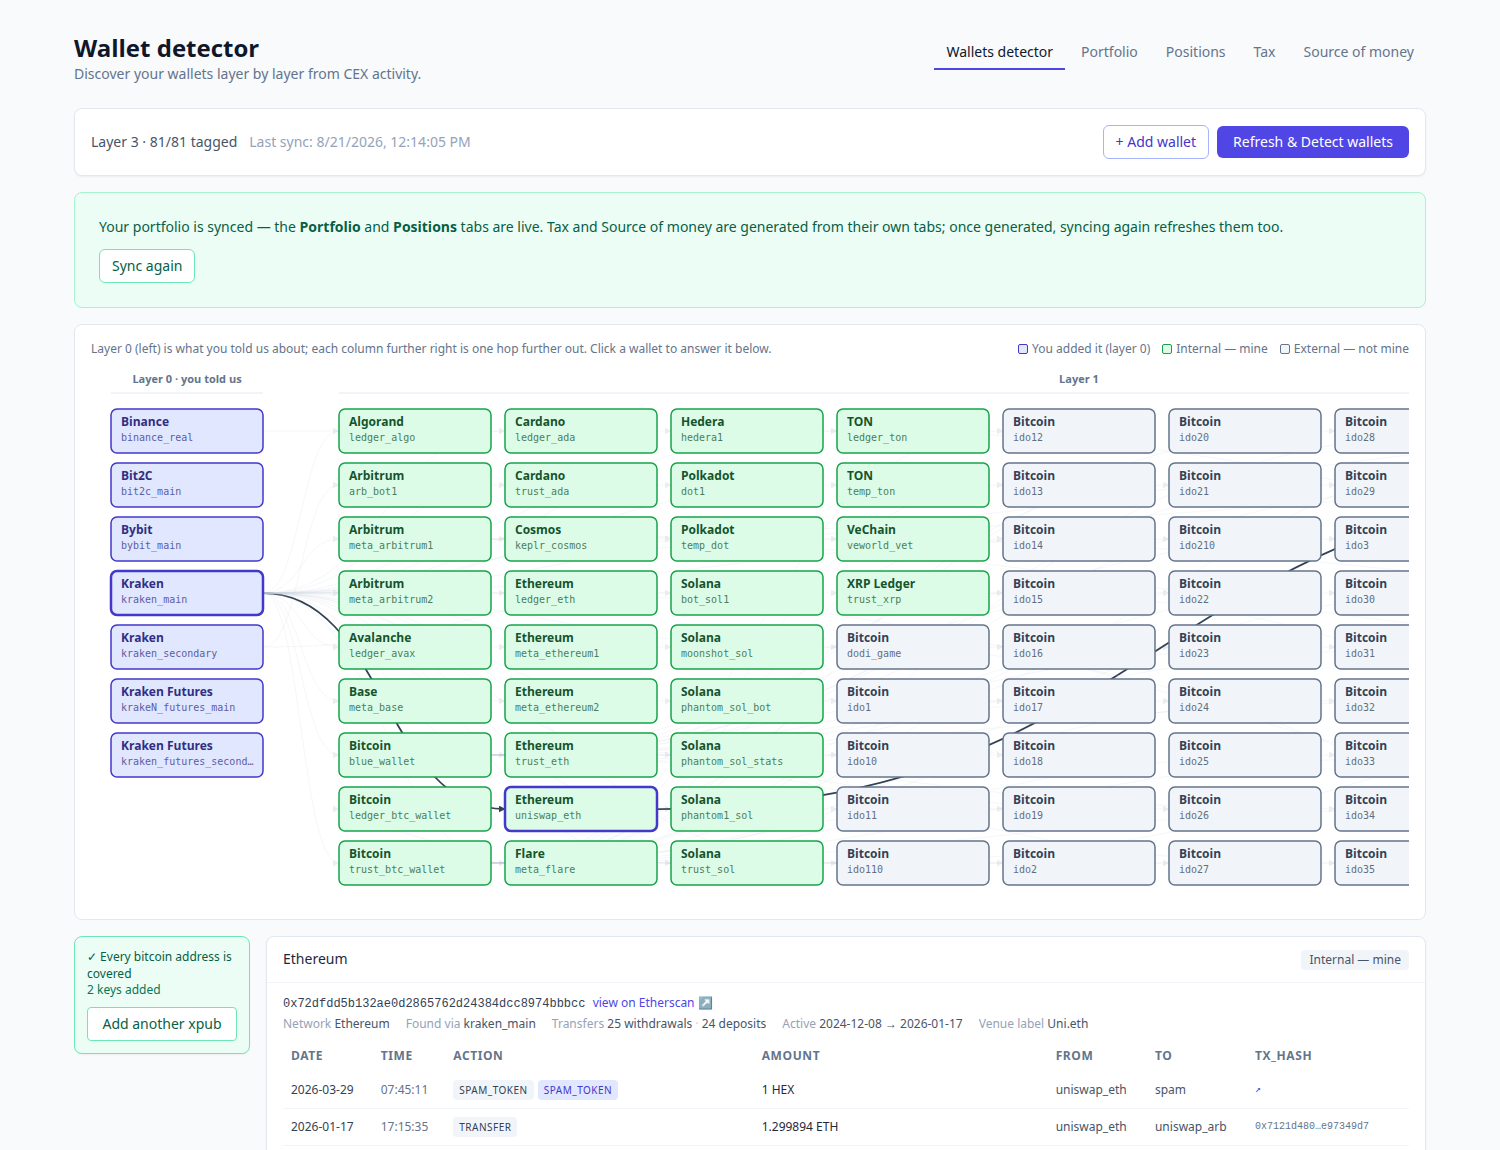
Task: Click the TX_HASH column header
Action: tap(1283, 1056)
